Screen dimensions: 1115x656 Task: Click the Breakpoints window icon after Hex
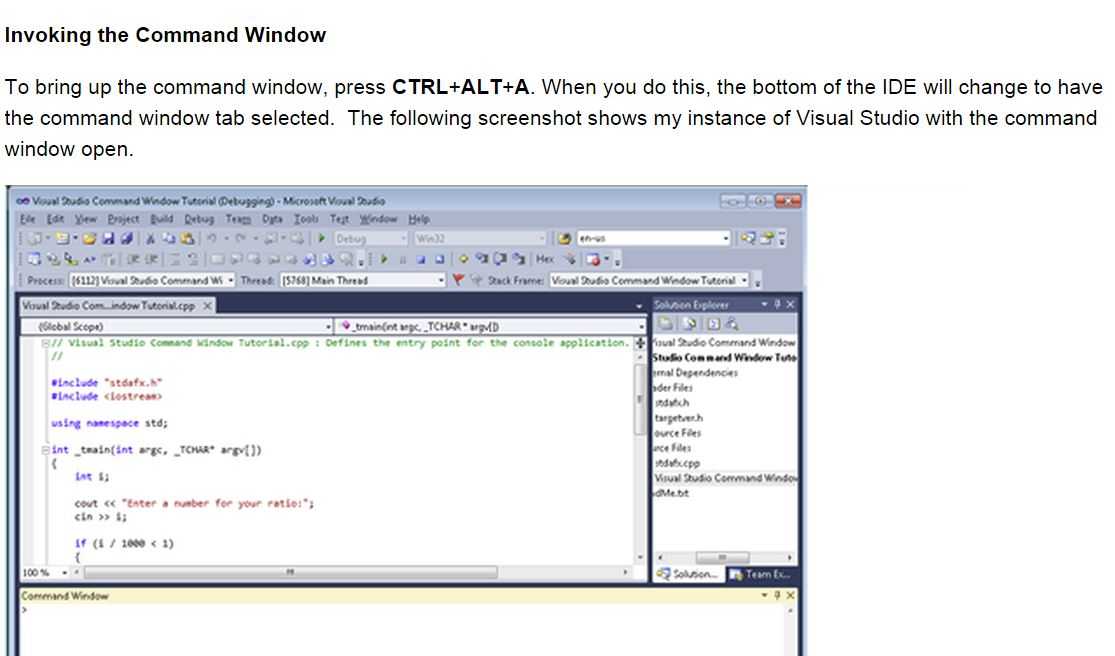(592, 259)
